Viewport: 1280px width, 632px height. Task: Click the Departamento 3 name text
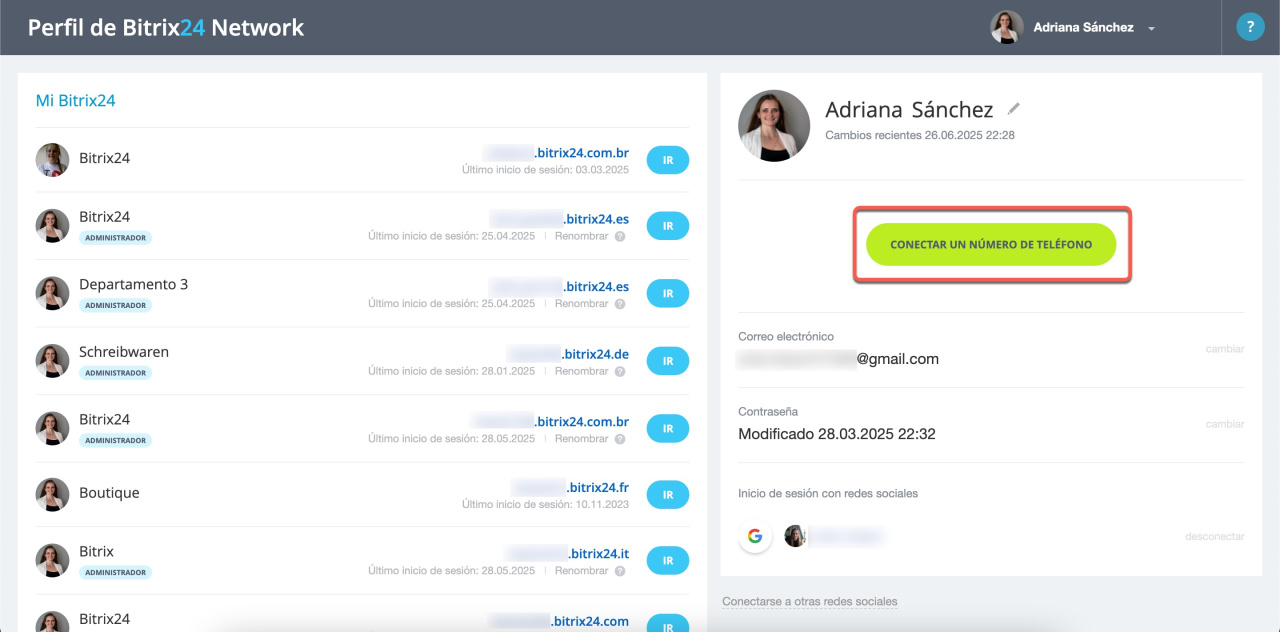pos(134,284)
